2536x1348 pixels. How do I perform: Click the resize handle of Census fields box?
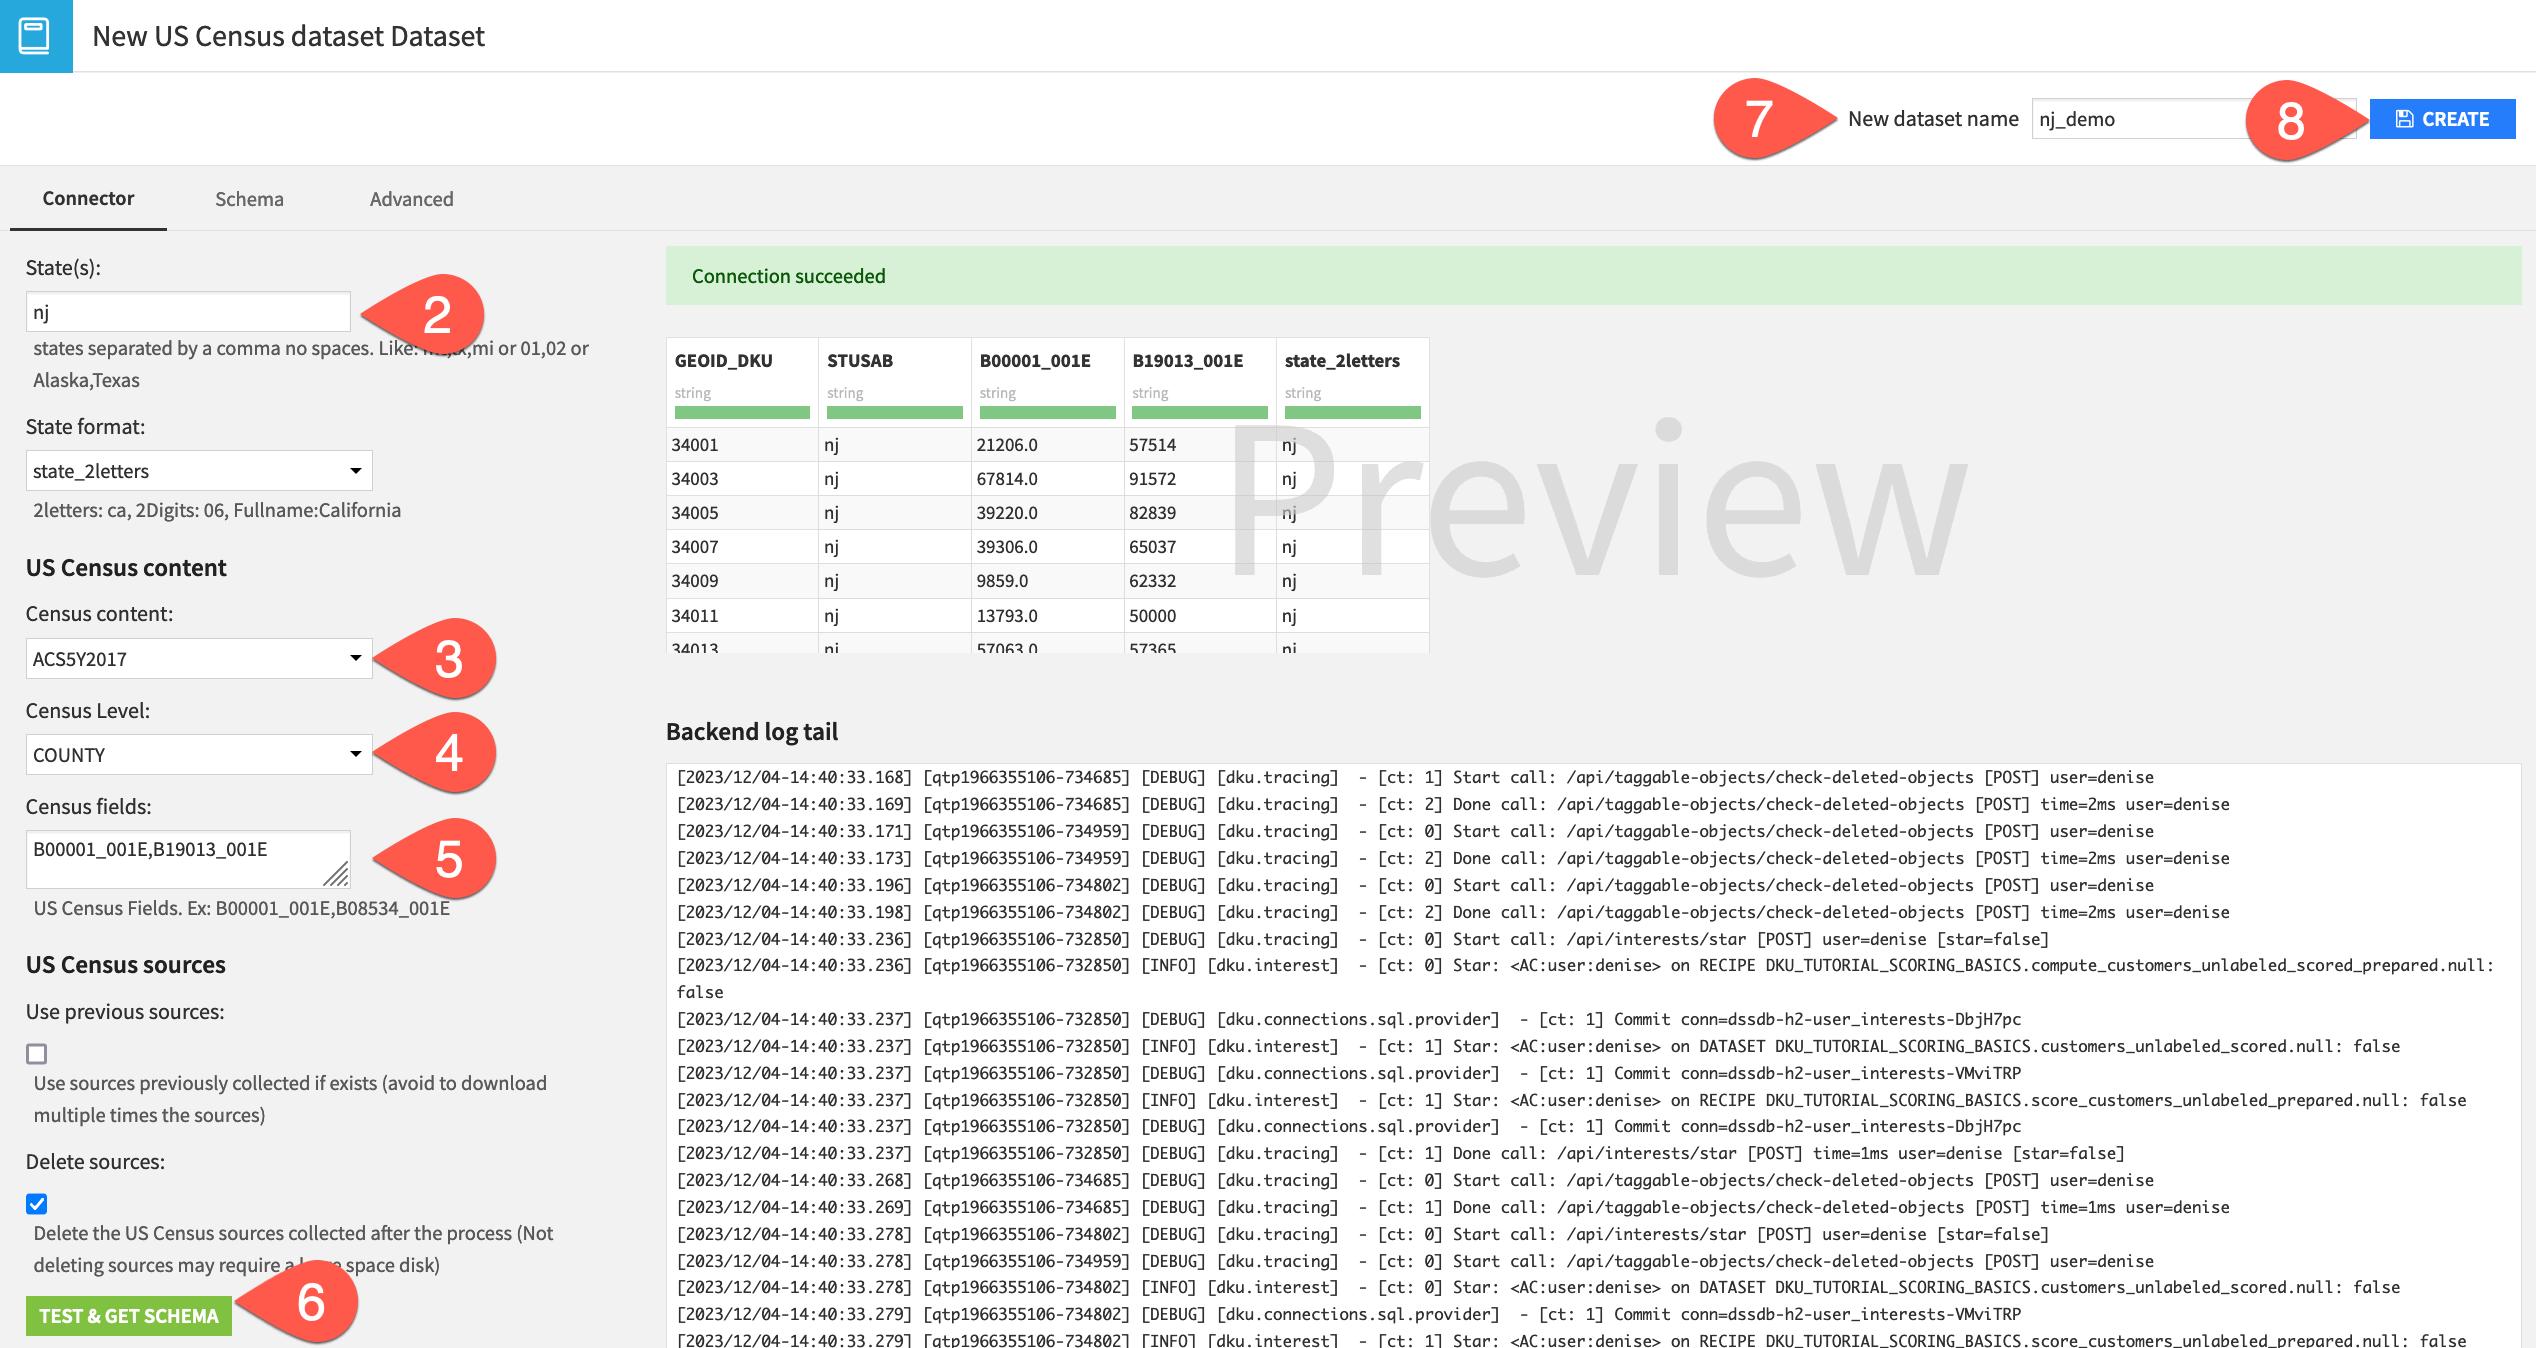point(337,874)
